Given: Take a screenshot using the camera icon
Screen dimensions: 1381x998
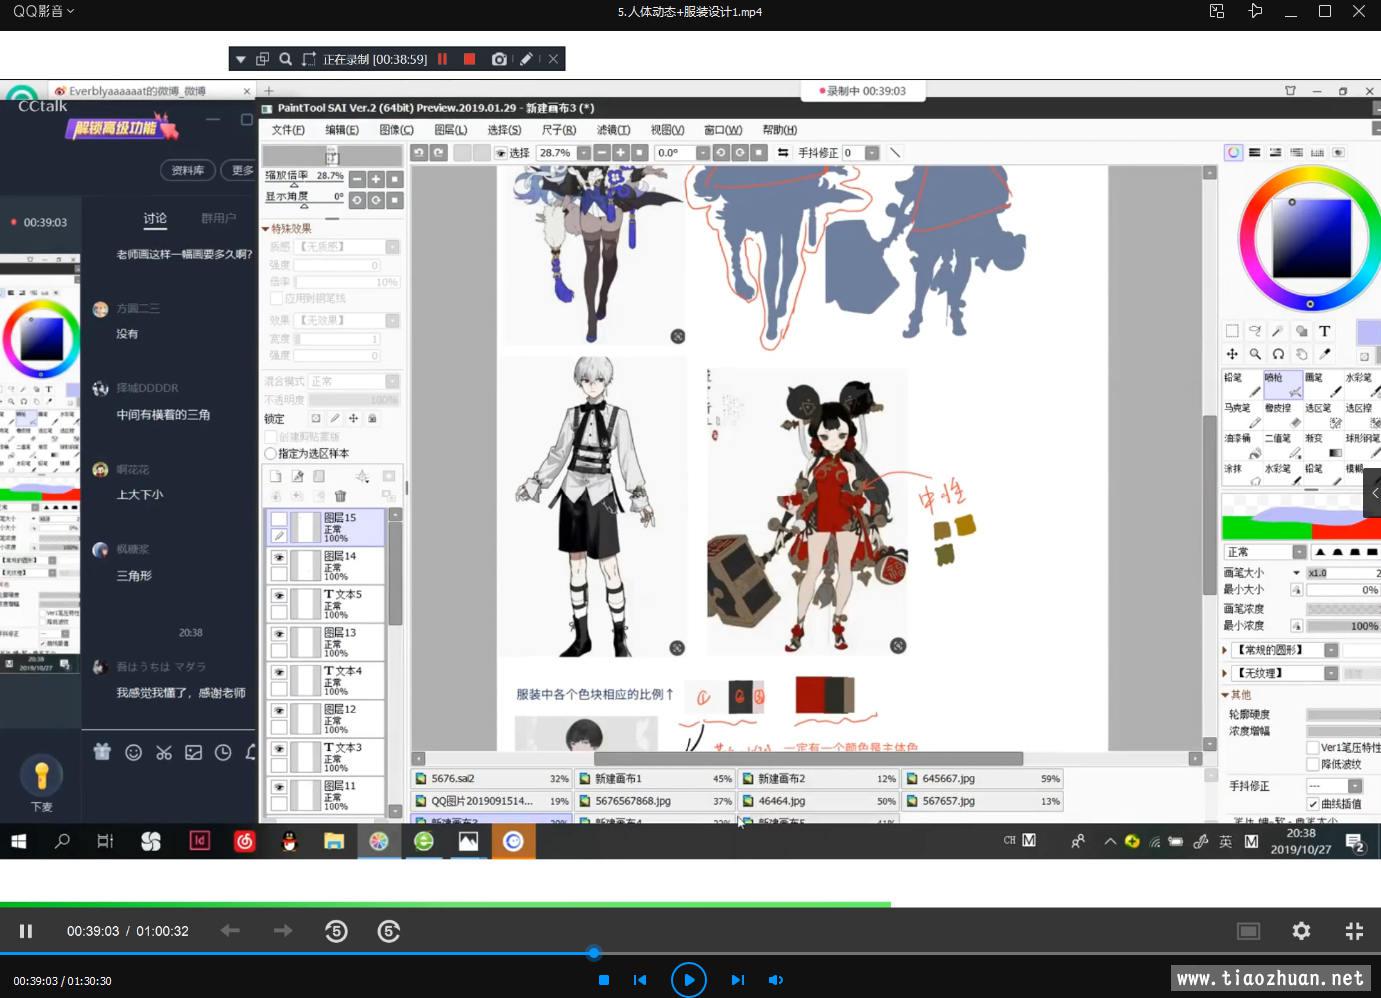Looking at the screenshot, I should click(499, 59).
